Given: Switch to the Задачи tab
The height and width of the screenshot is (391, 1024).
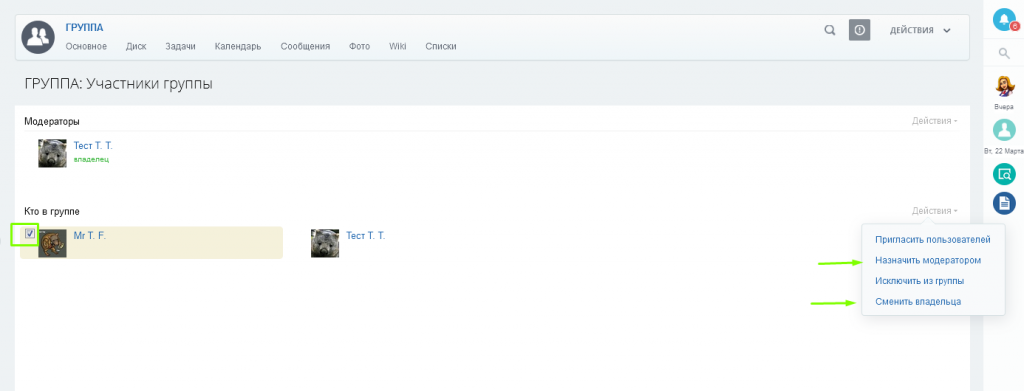Looking at the screenshot, I should (180, 46).
